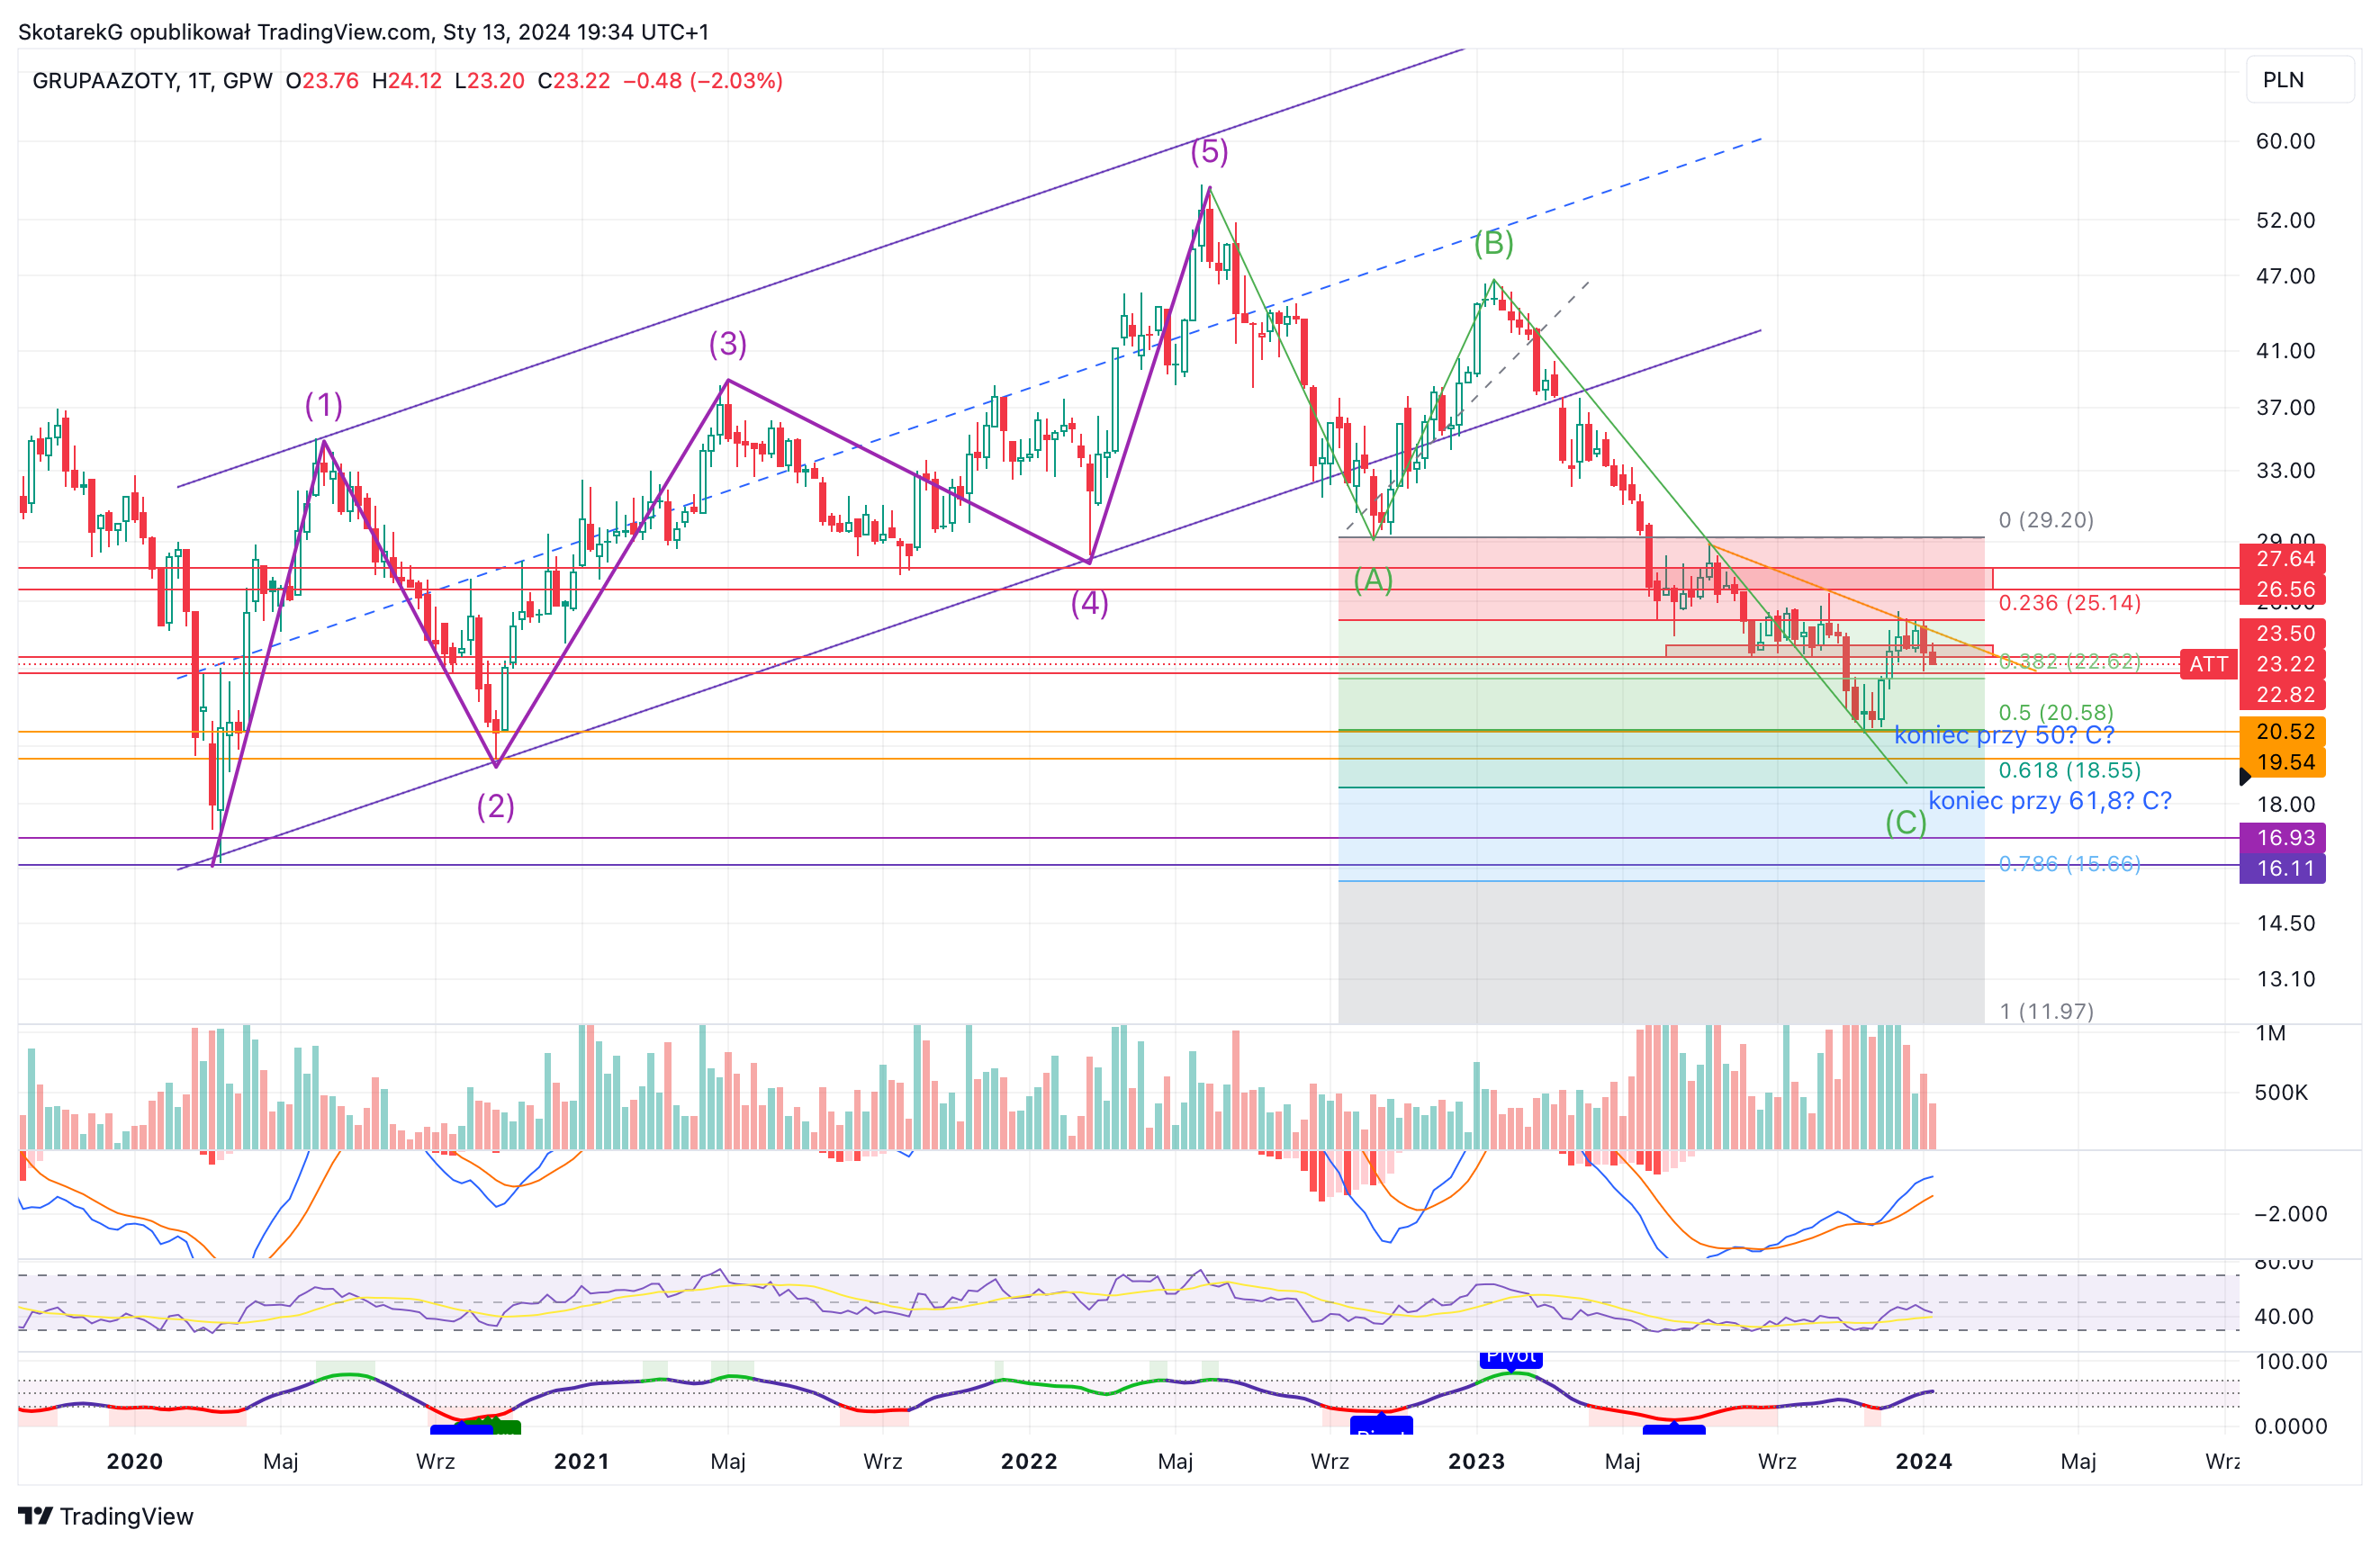Viewport: 2380px width, 1548px height.
Task: Click the 2024 time axis label
Action: coord(1923,1462)
